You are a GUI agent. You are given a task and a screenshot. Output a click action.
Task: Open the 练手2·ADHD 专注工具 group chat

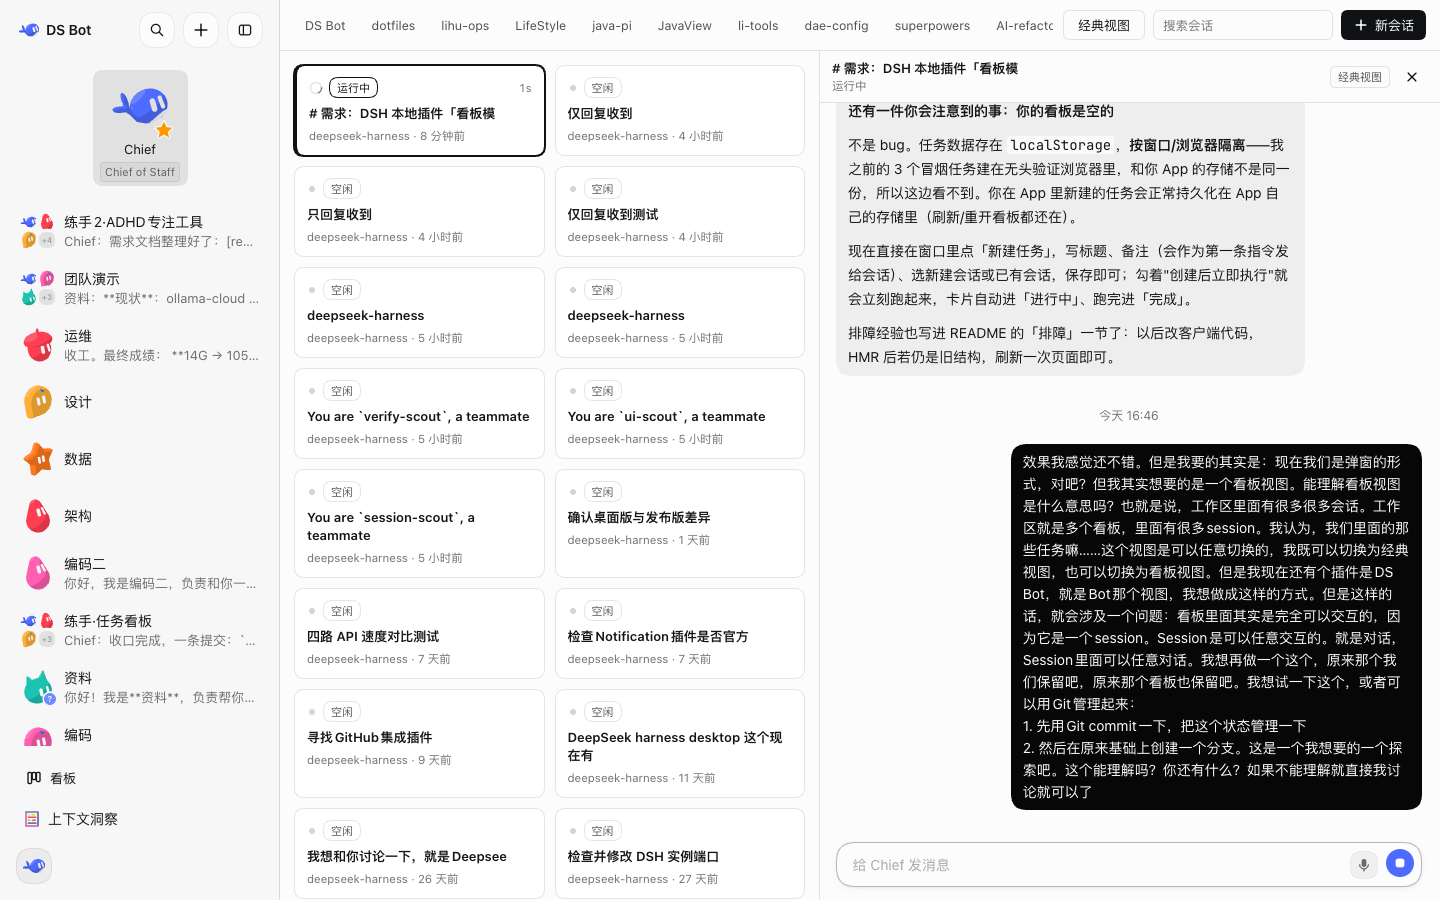[140, 231]
